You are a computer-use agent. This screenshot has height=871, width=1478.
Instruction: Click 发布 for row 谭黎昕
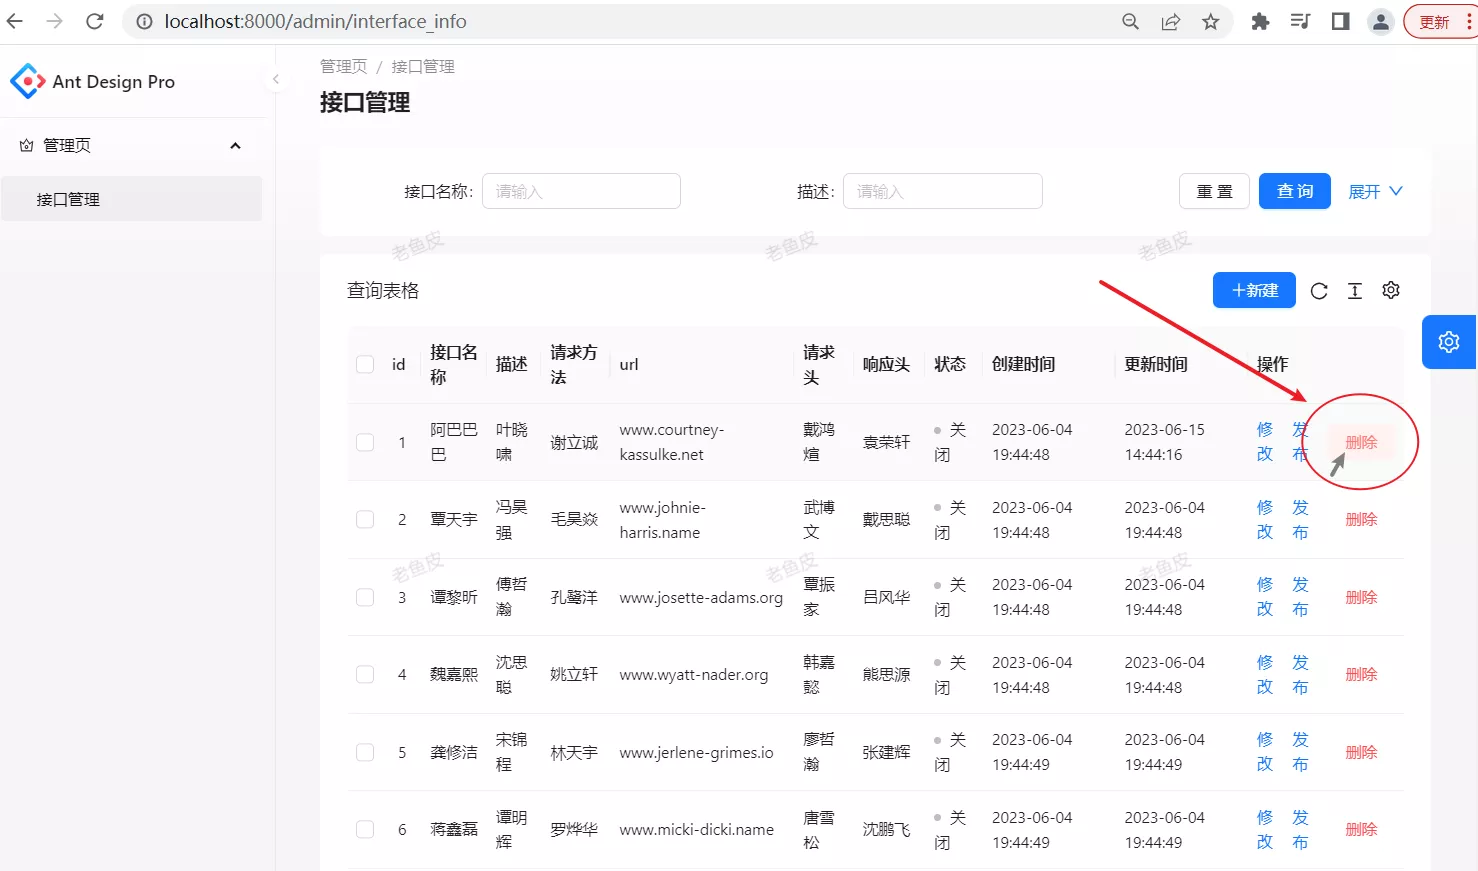(x=1300, y=597)
